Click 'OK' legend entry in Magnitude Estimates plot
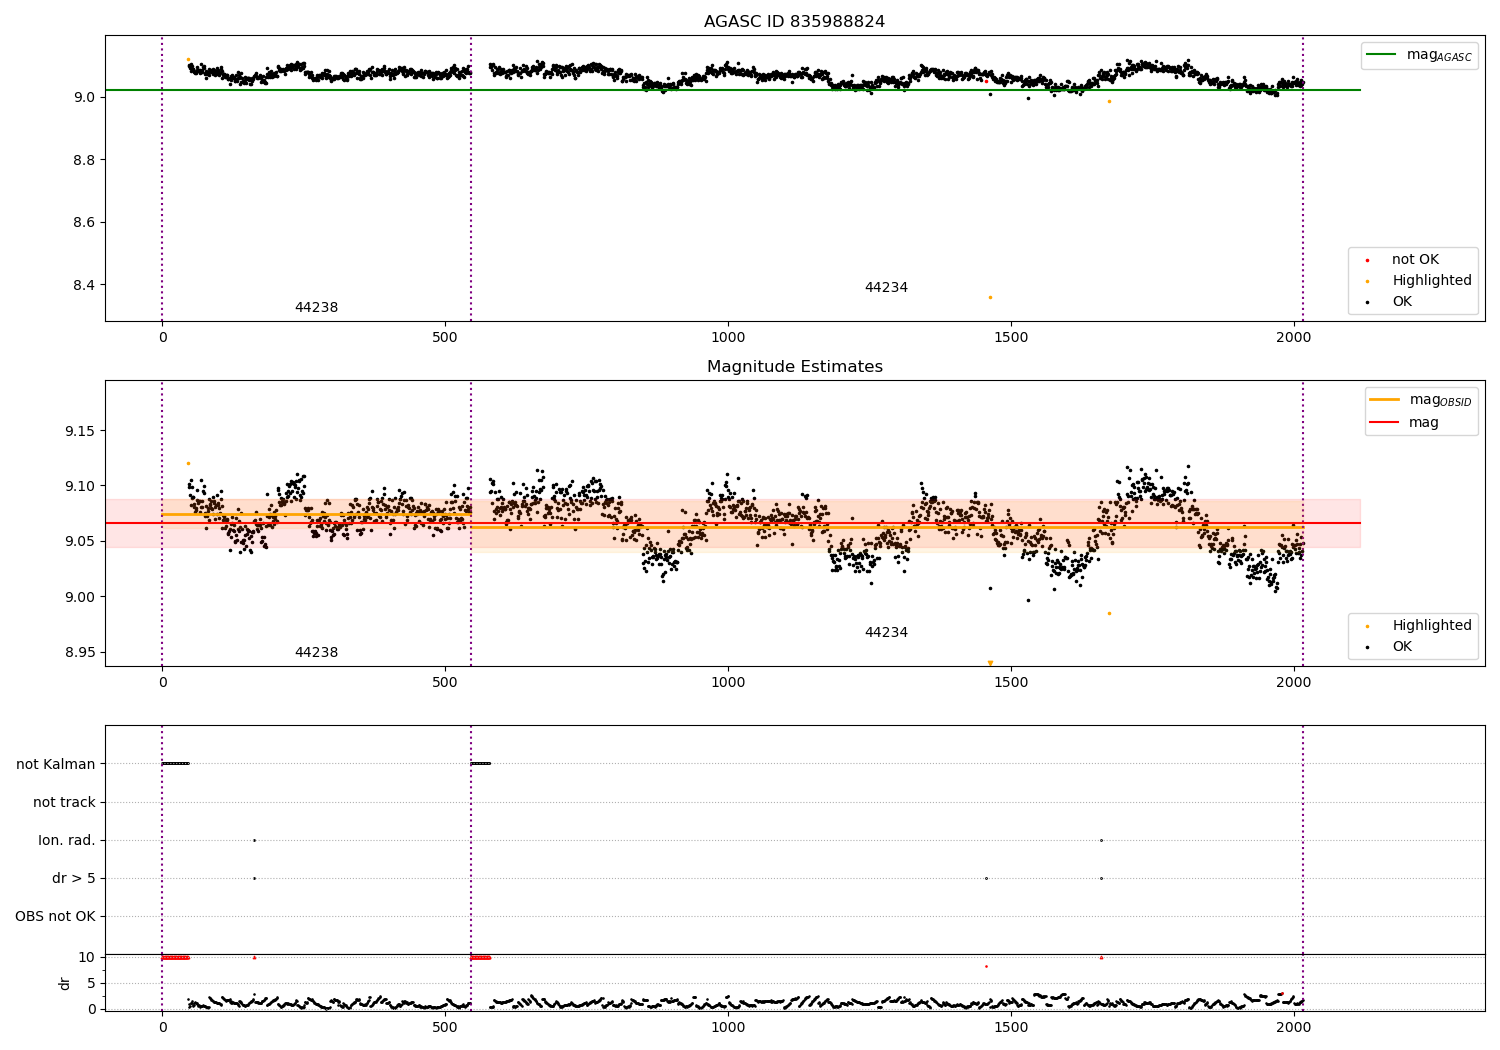This screenshot has height=1050, width=1500. (1390, 646)
